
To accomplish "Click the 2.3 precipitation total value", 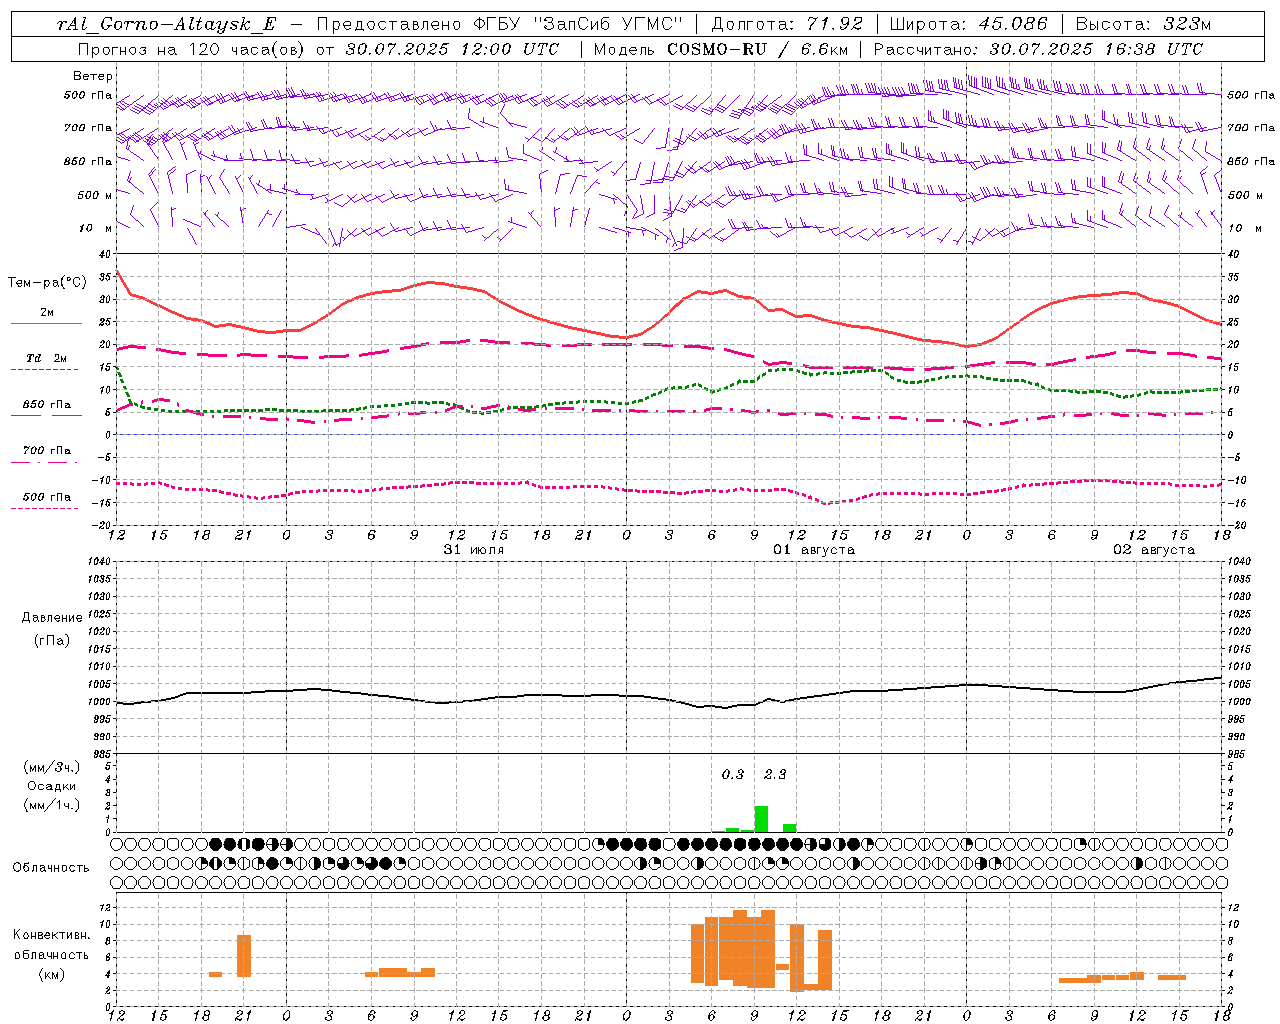I will [x=775, y=774].
